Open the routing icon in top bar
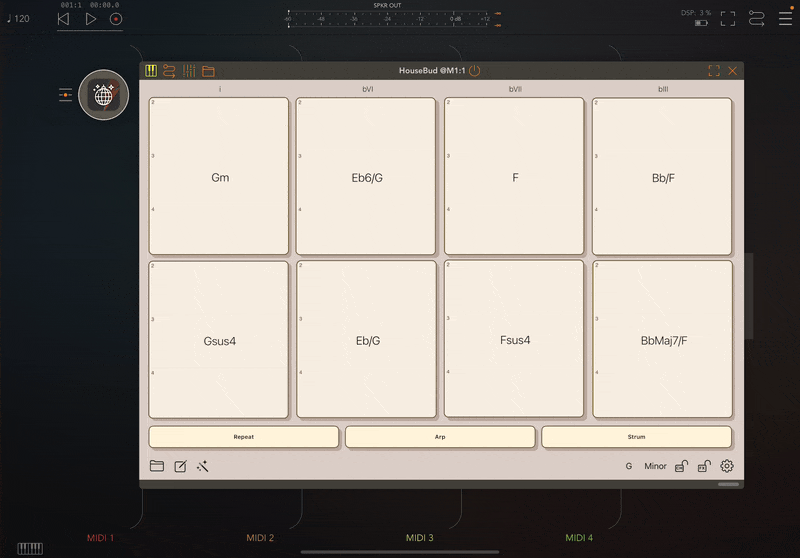 click(756, 19)
